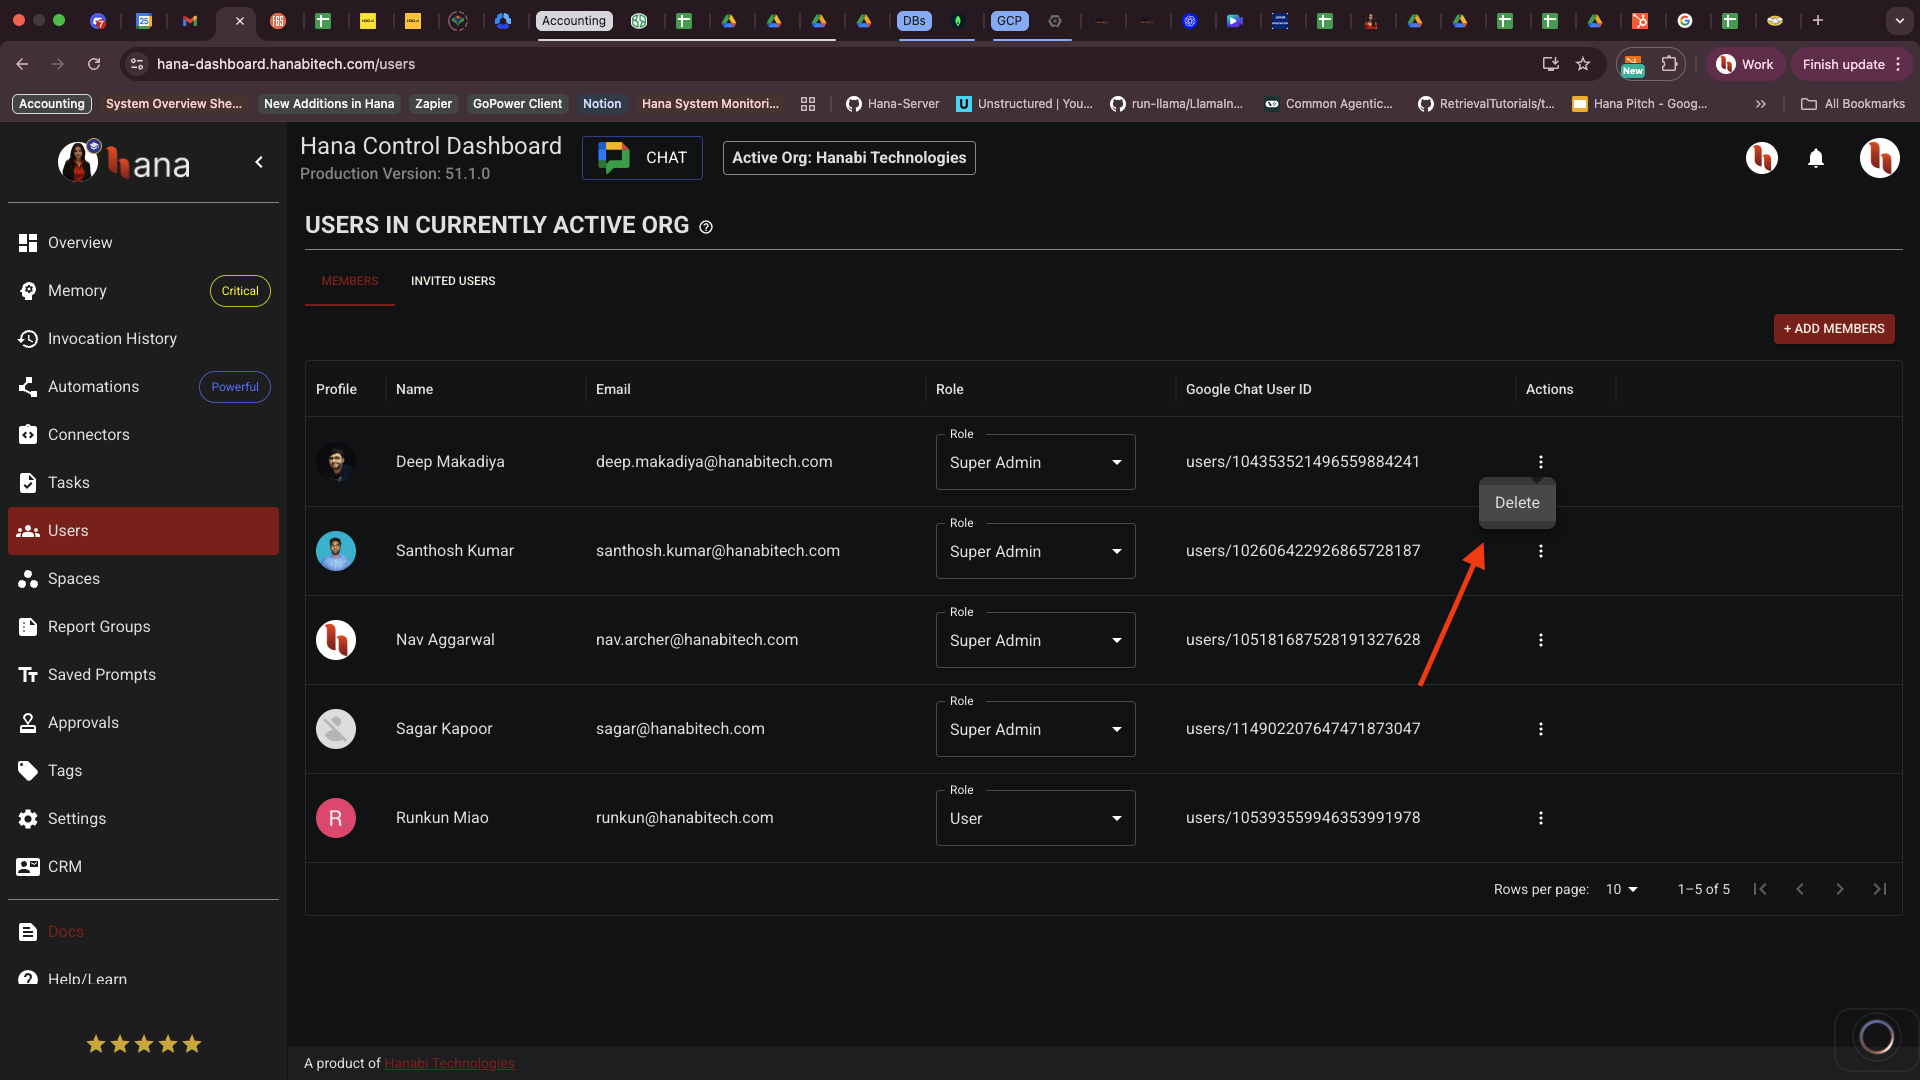Screen dimensions: 1920x1080
Task: Open actions menu for Nav Aggarwal
Action: coord(1541,640)
